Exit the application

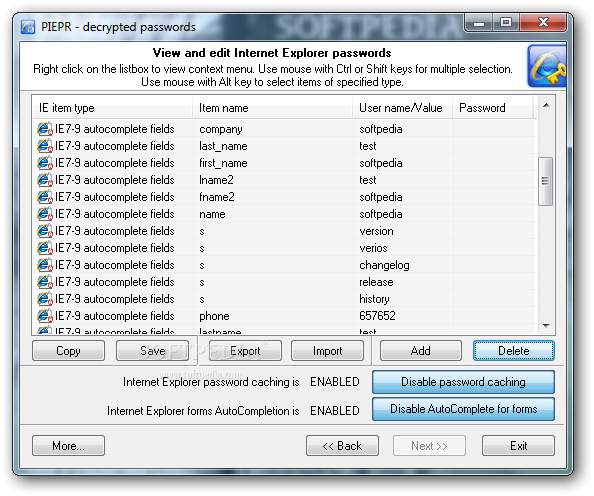coord(518,446)
